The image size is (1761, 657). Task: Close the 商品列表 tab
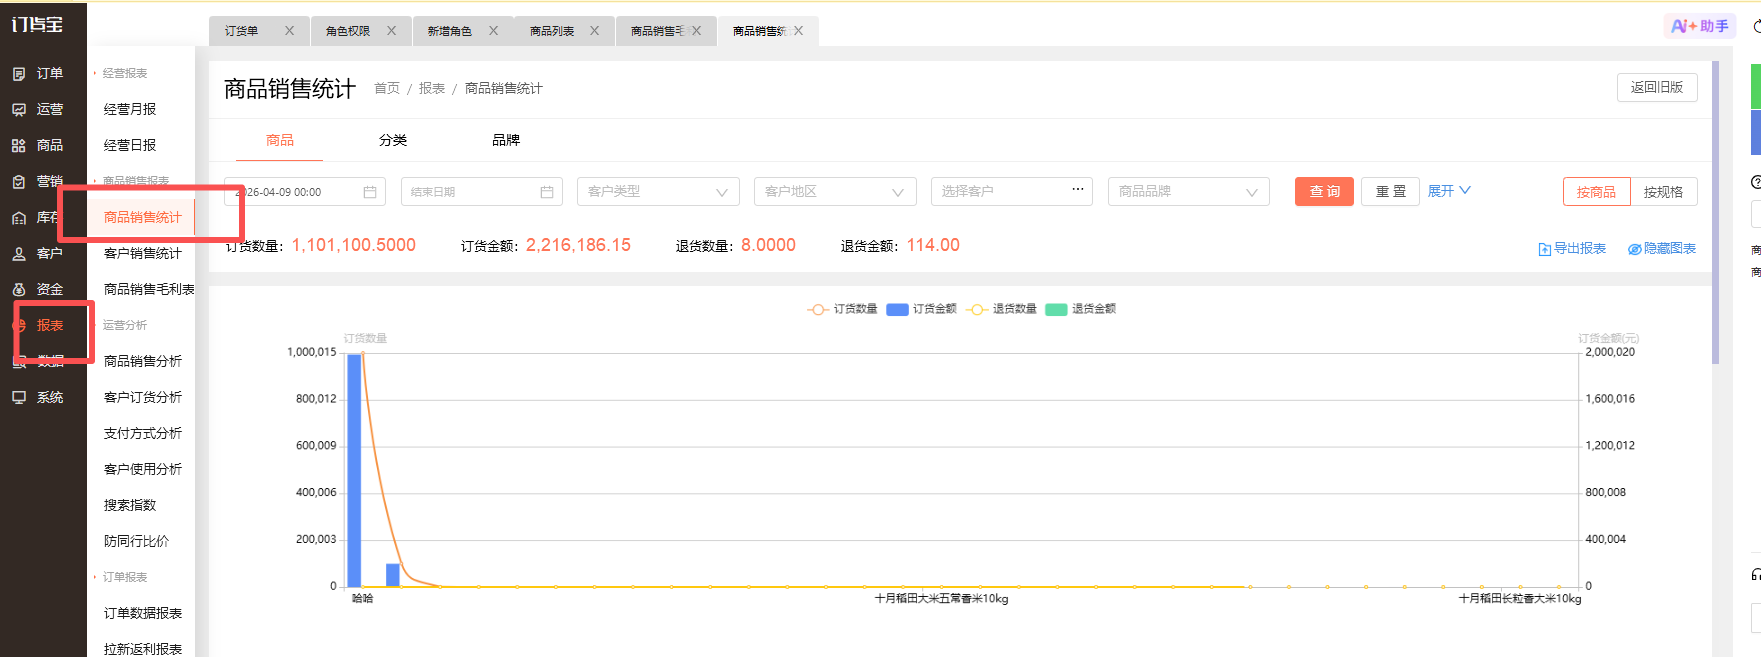point(595,31)
